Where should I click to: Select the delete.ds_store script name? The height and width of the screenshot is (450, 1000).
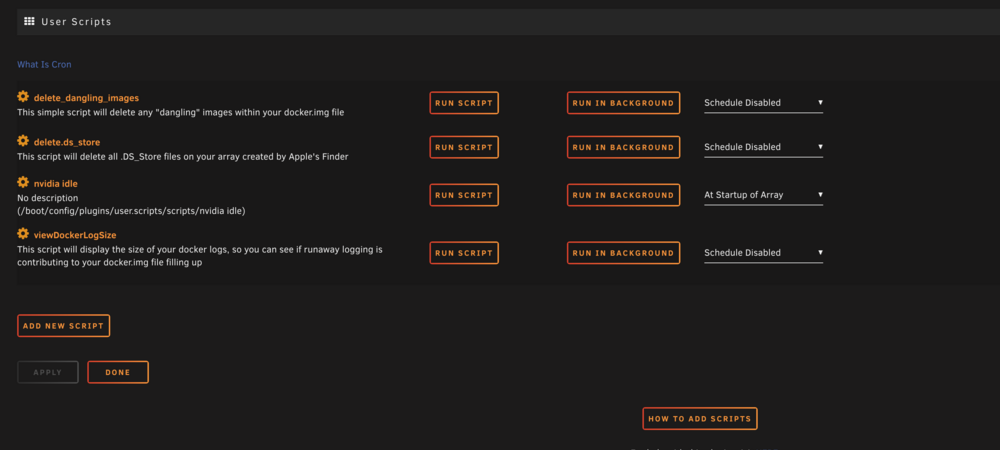(67, 142)
